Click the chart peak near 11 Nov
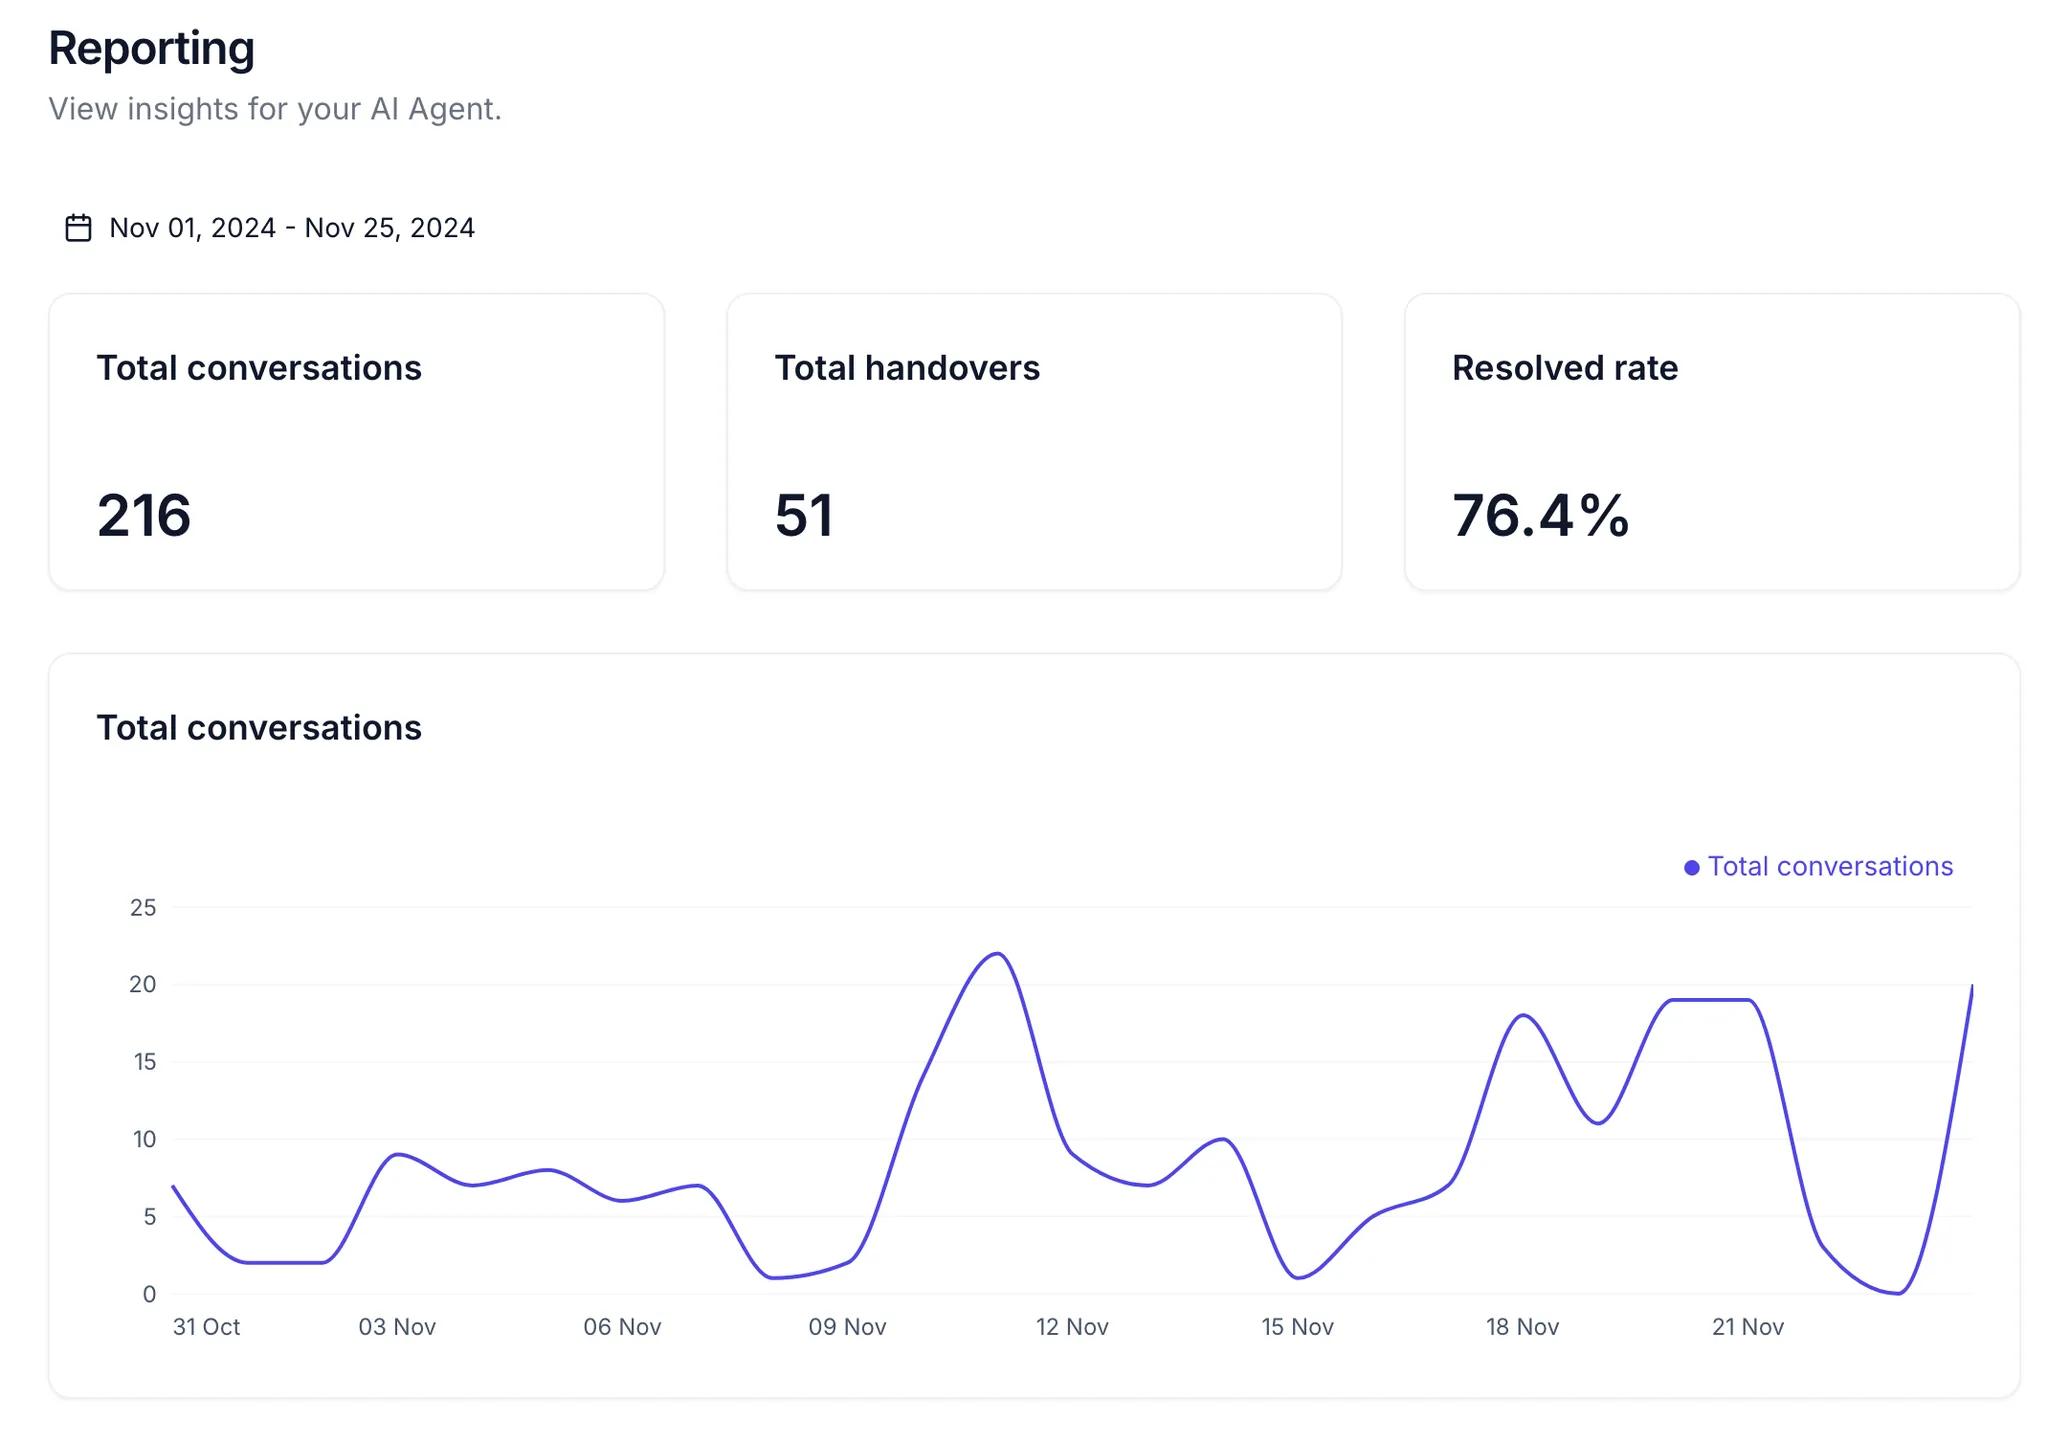This screenshot has width=2048, height=1439. (997, 954)
